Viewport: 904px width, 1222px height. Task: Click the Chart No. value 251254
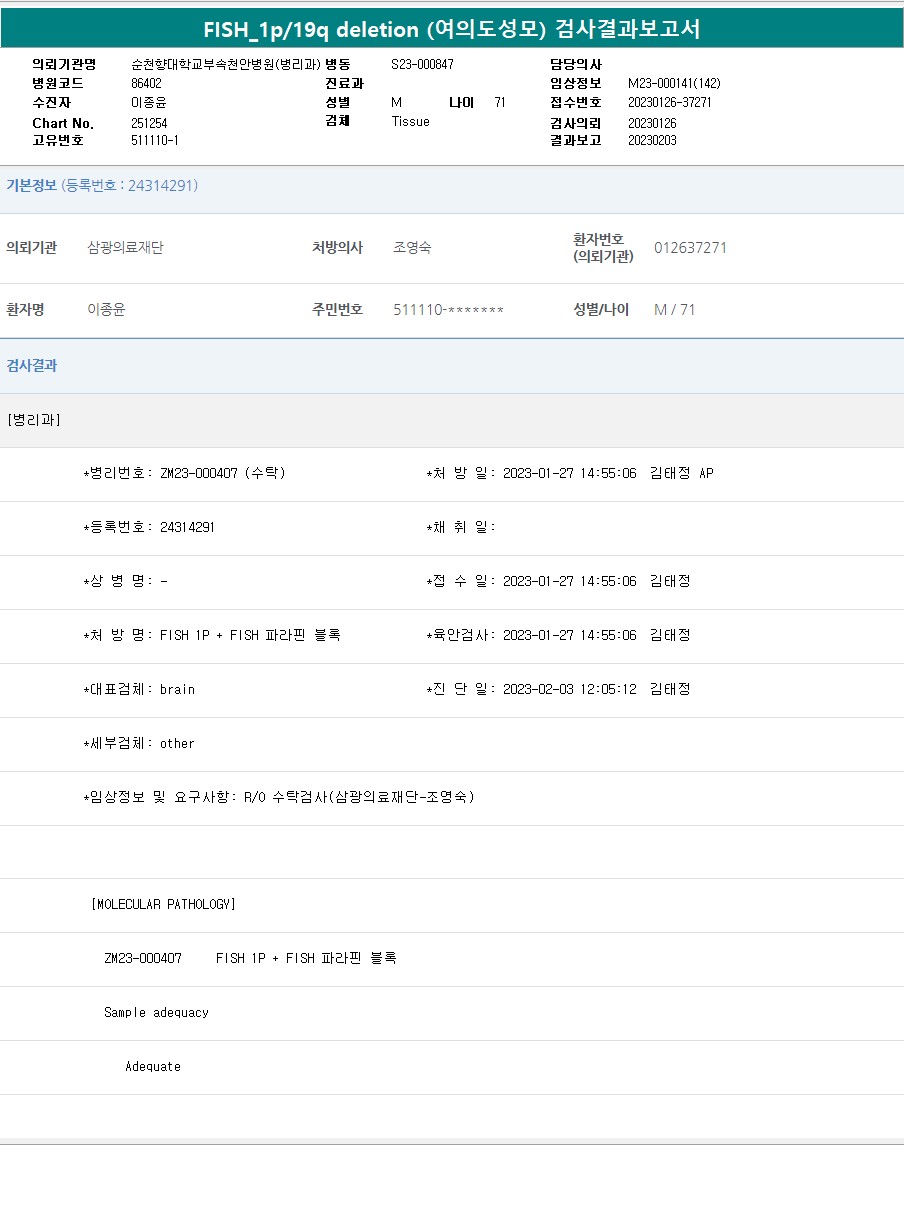pyautogui.click(x=149, y=122)
